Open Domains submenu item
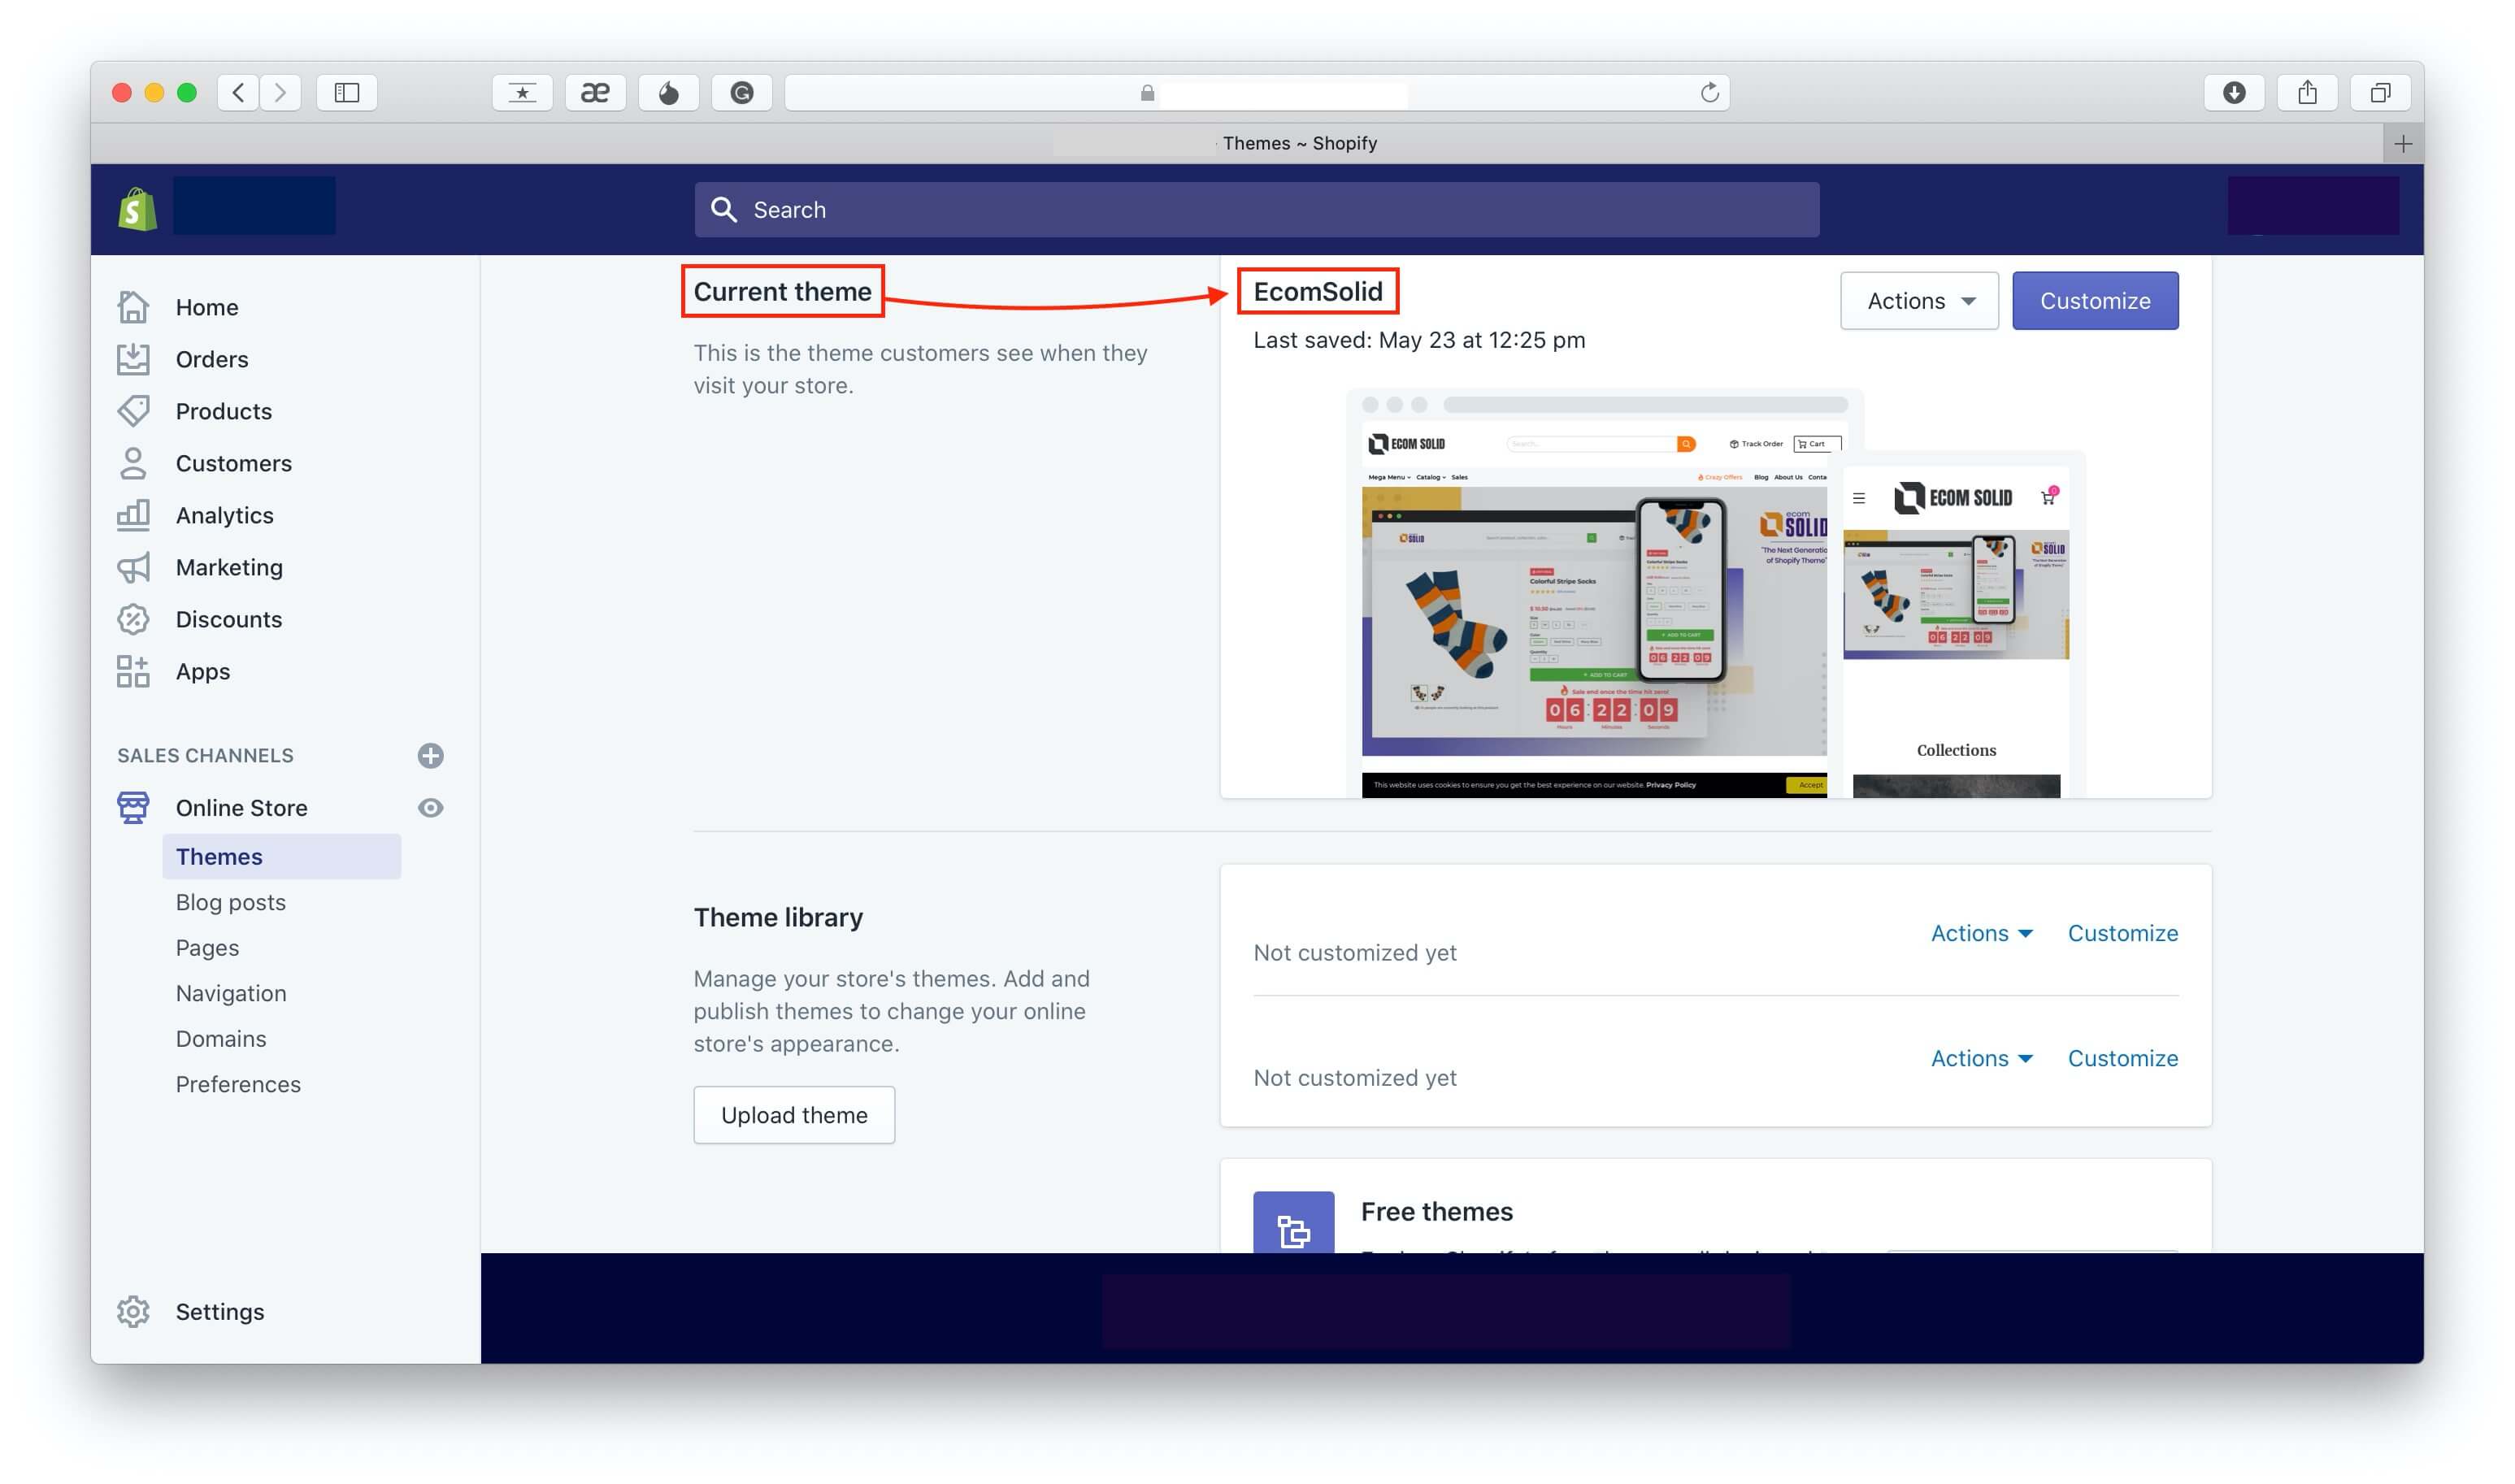 (221, 1038)
